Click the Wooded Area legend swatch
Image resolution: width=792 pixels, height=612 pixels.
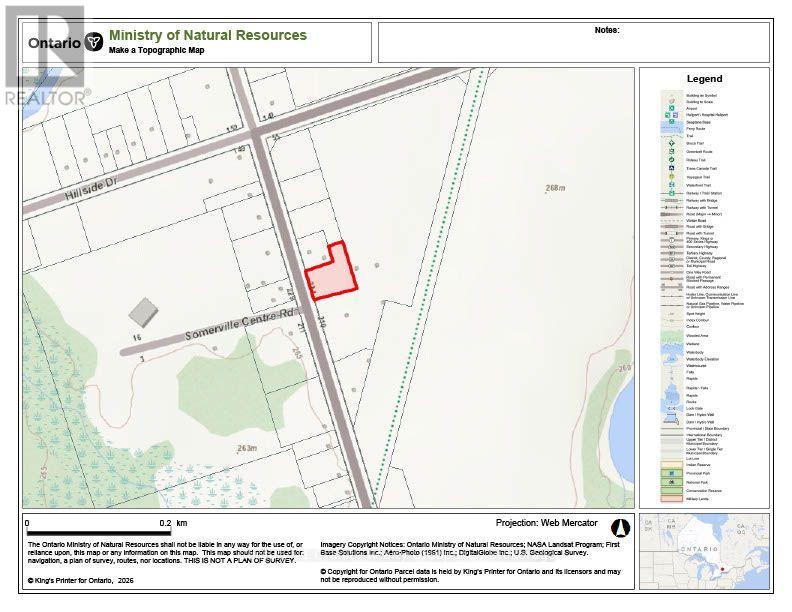click(x=672, y=336)
